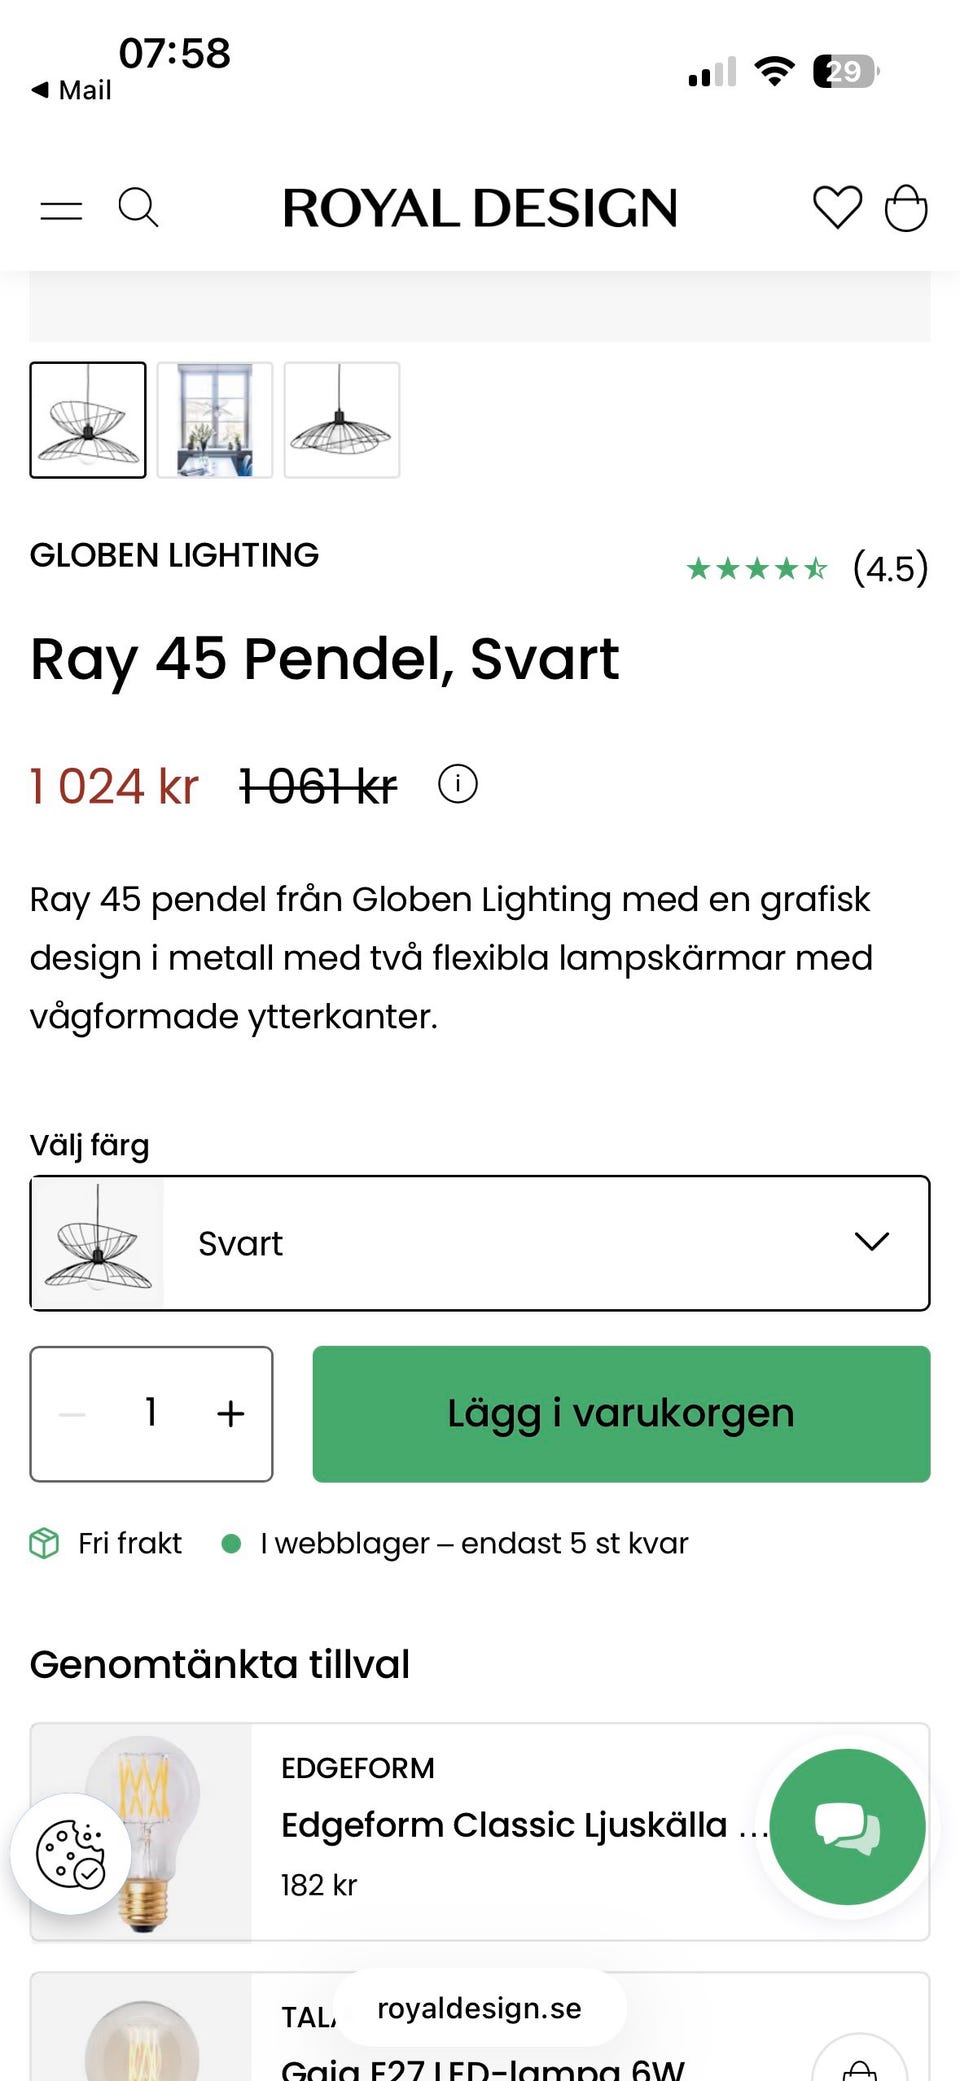
Task: Open the star rating reviews (4.5)
Action: 807,569
